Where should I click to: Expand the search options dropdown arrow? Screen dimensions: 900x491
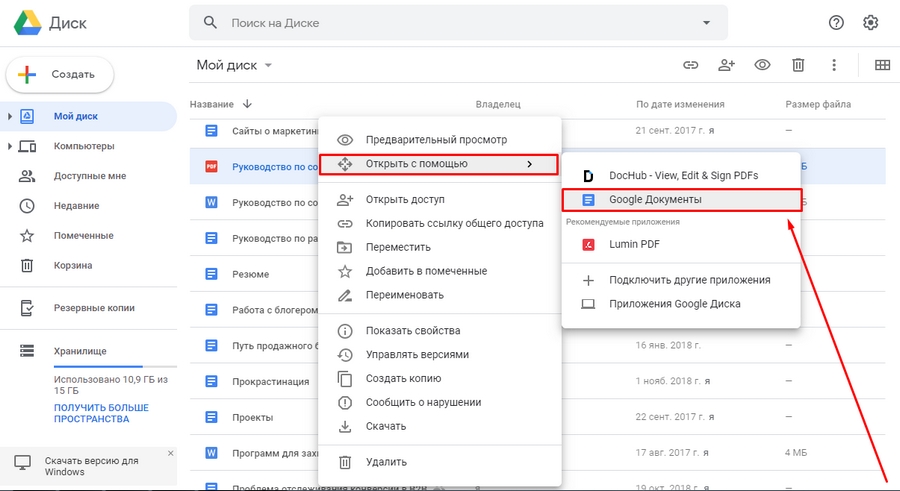click(706, 22)
